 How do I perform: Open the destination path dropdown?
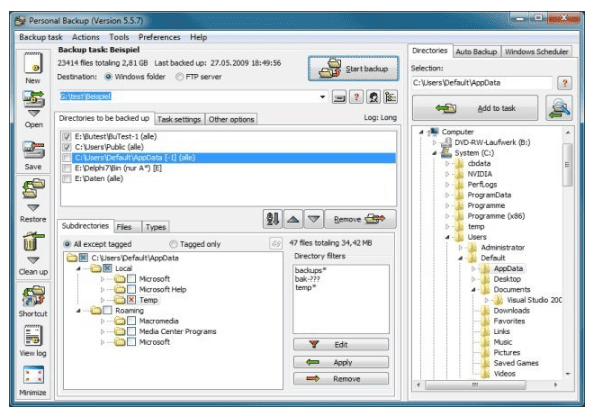pos(322,97)
